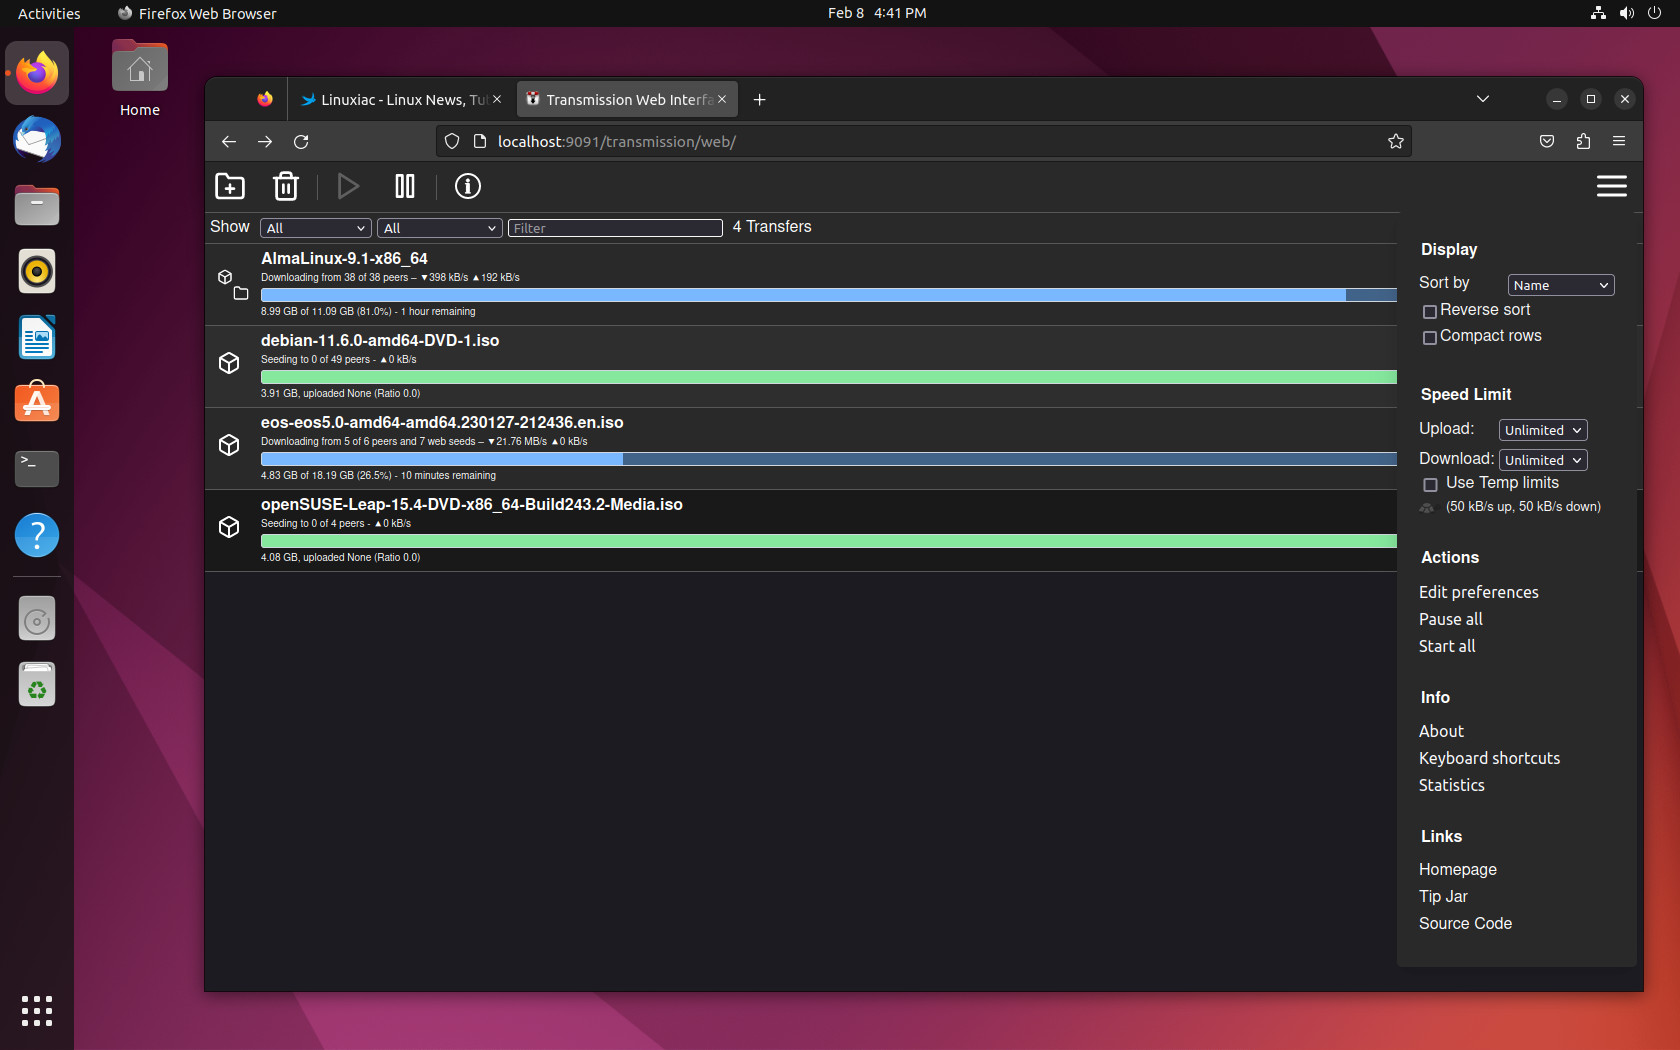Screen dimensions: 1680x1050
Task: Open the second Show tracker filter dropdown
Action: click(440, 228)
